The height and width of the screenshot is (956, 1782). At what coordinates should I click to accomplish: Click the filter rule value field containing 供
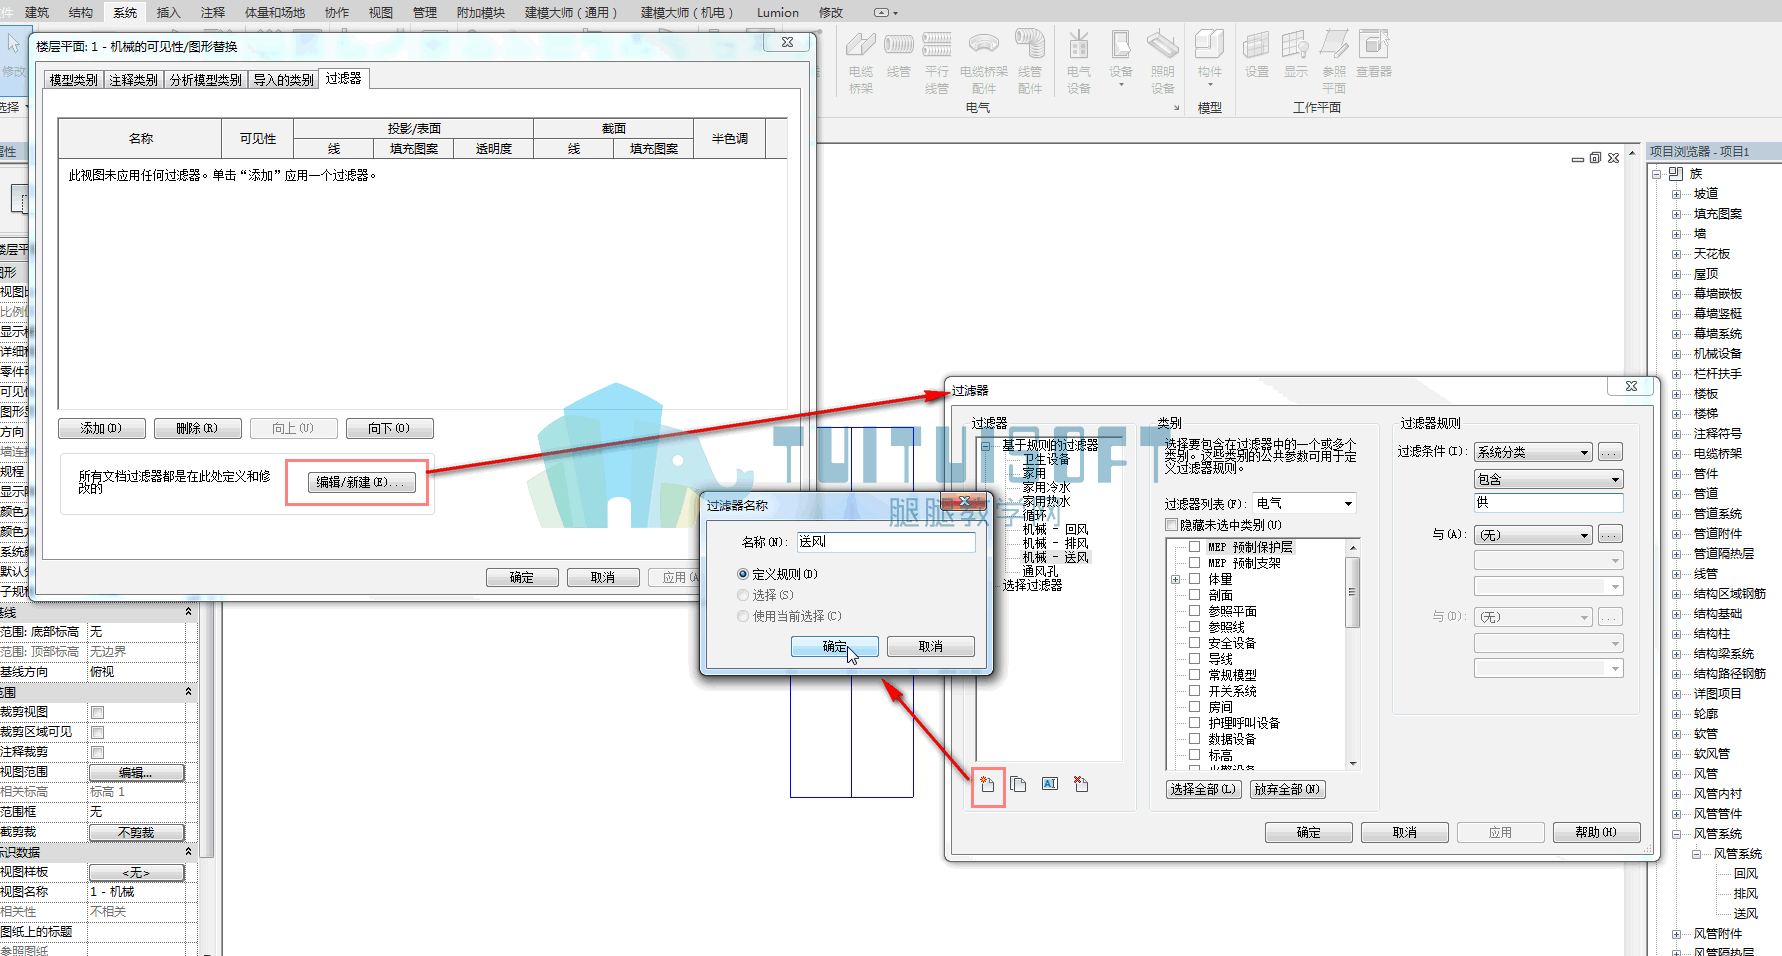(1548, 503)
